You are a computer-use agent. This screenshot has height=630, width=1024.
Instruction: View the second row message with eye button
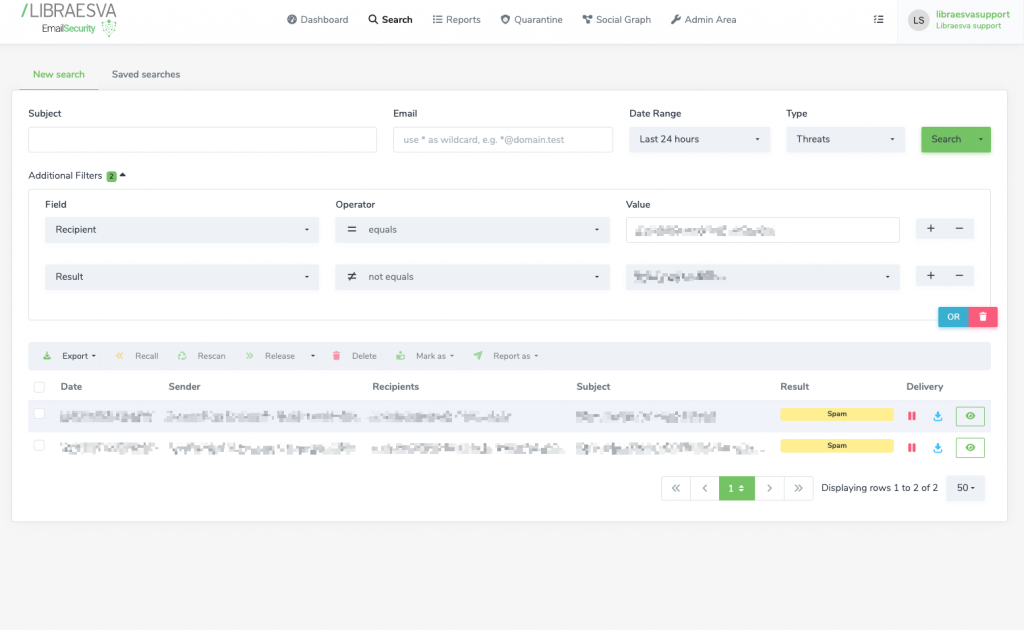tap(970, 447)
